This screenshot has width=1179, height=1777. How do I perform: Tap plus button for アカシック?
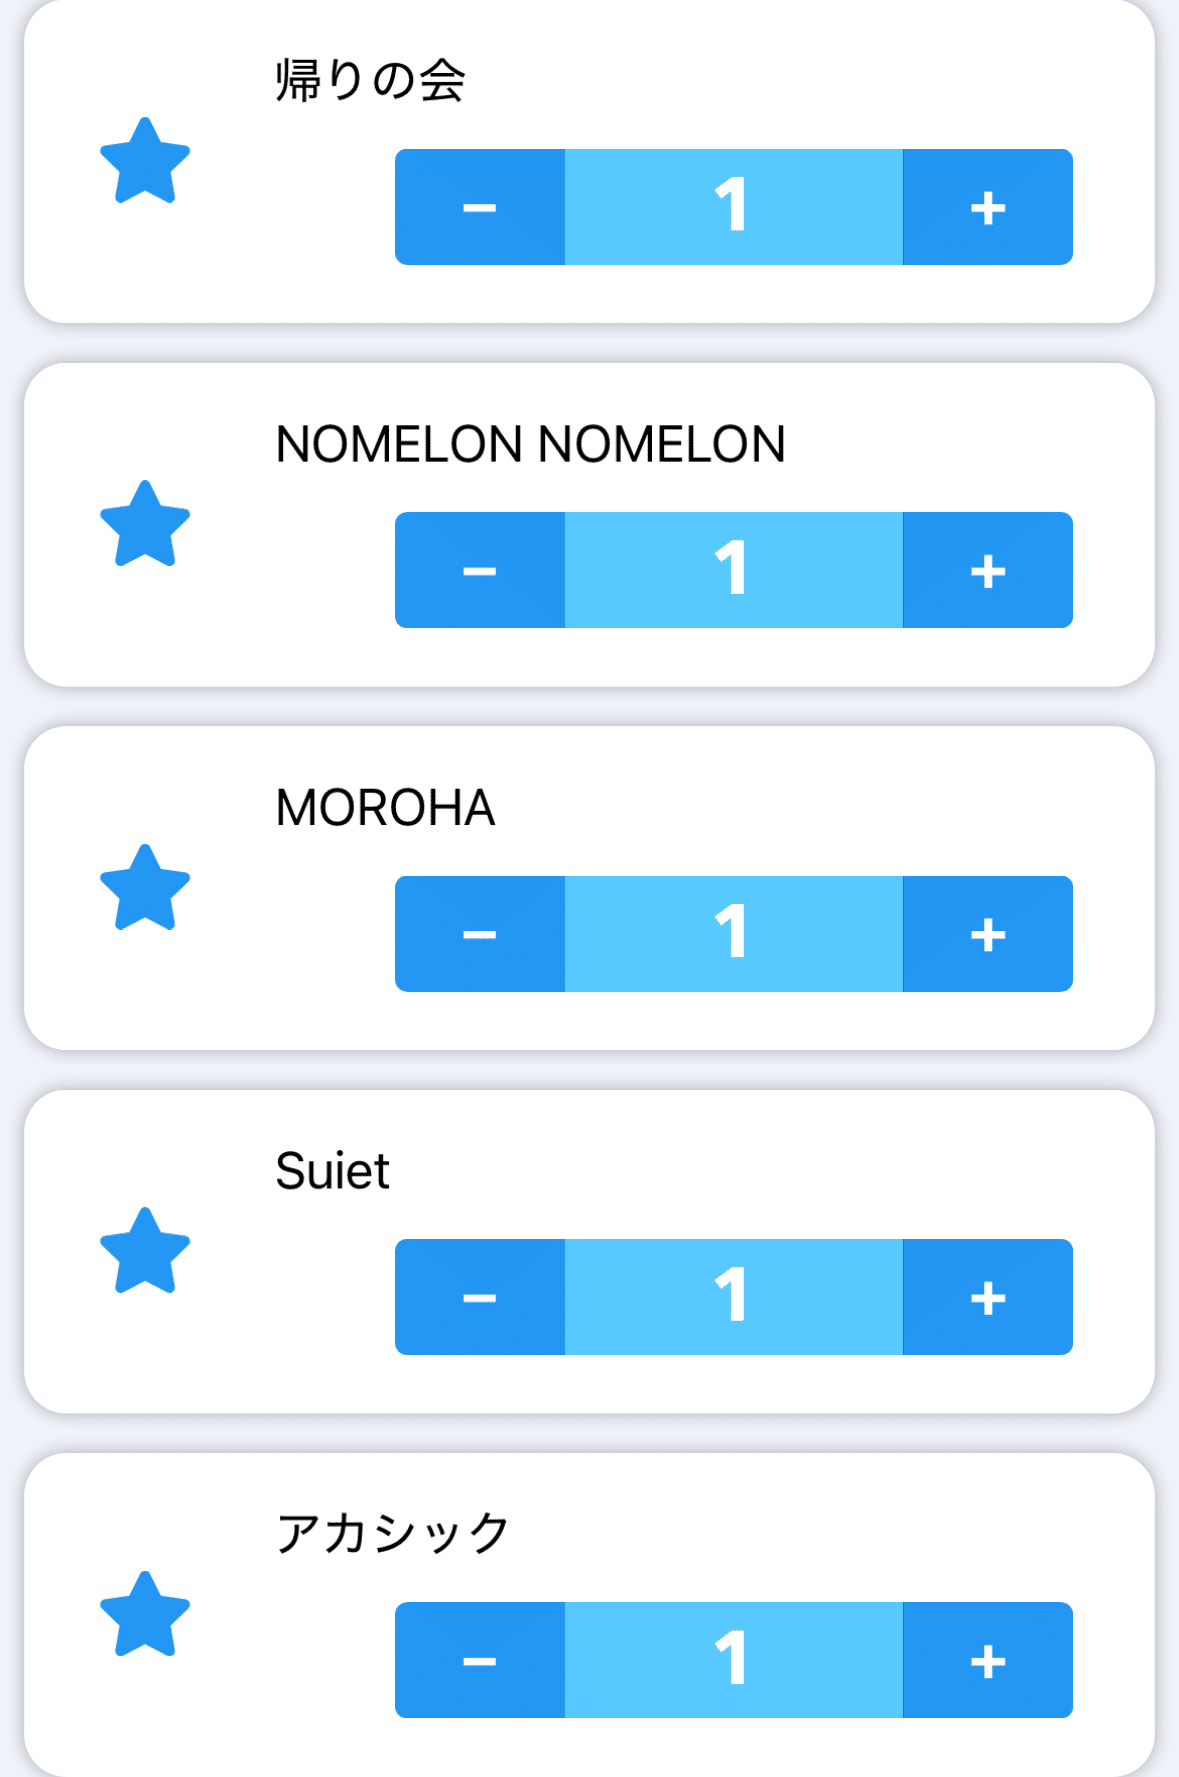pyautogui.click(x=987, y=1660)
